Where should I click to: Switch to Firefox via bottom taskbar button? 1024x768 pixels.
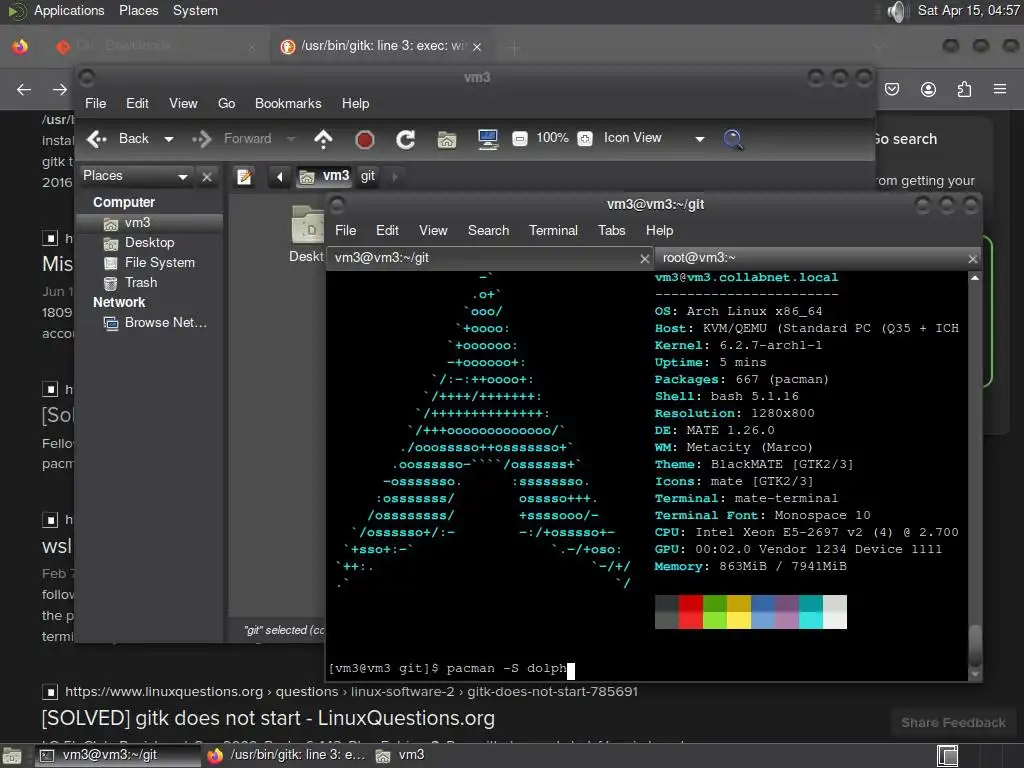[285, 755]
